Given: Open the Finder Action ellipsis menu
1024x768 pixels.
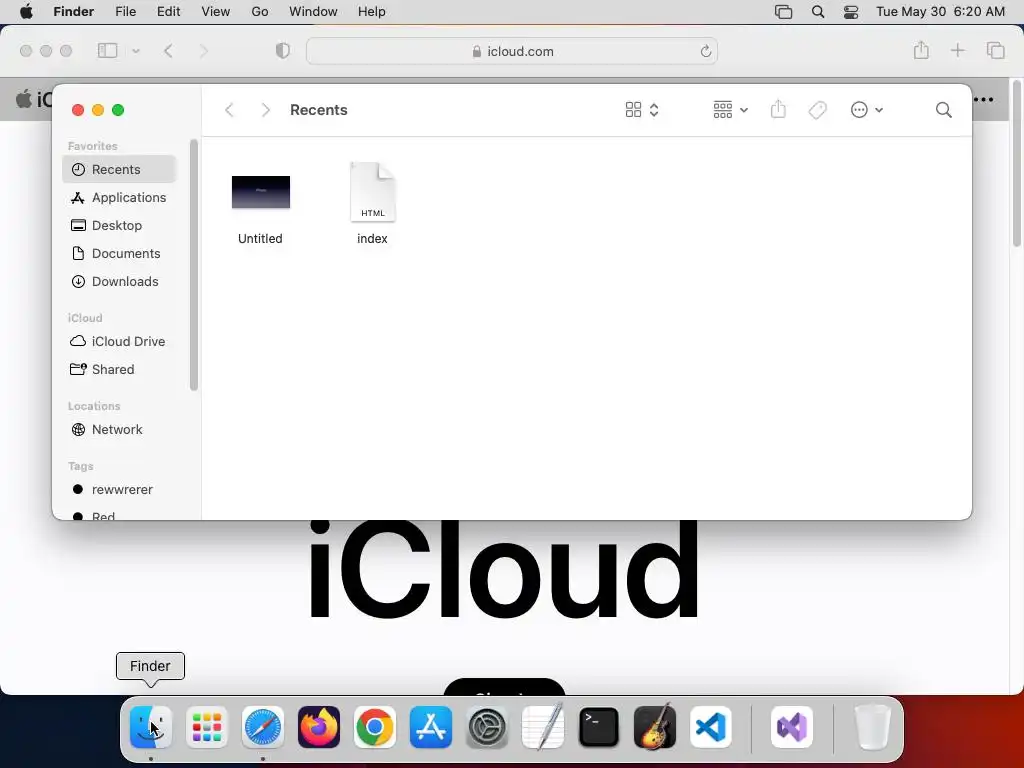Looking at the screenshot, I should click(x=867, y=110).
